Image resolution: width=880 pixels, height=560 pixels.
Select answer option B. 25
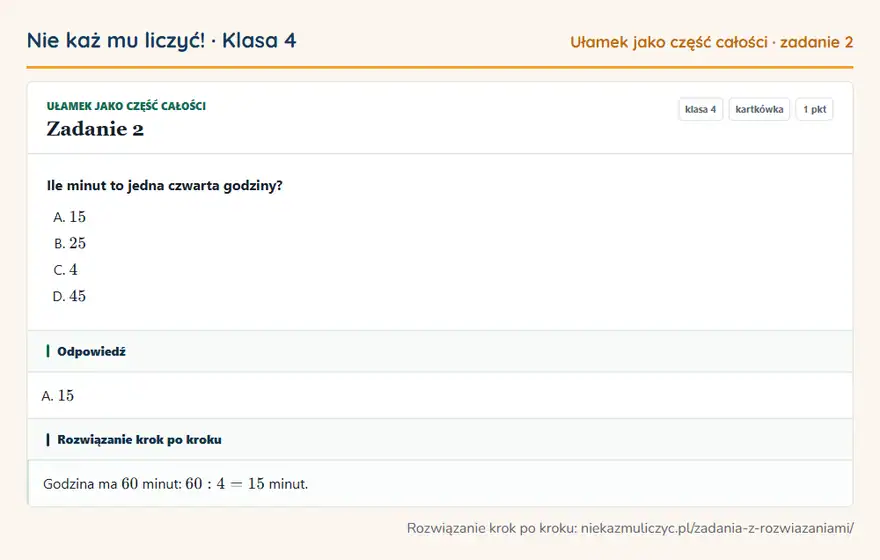[70, 243]
